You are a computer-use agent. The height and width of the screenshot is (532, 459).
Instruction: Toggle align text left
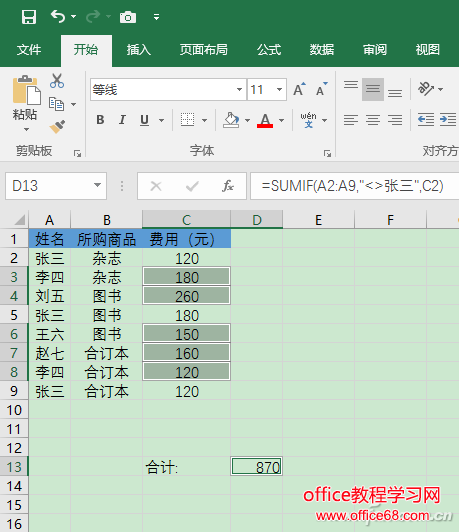[351, 120]
